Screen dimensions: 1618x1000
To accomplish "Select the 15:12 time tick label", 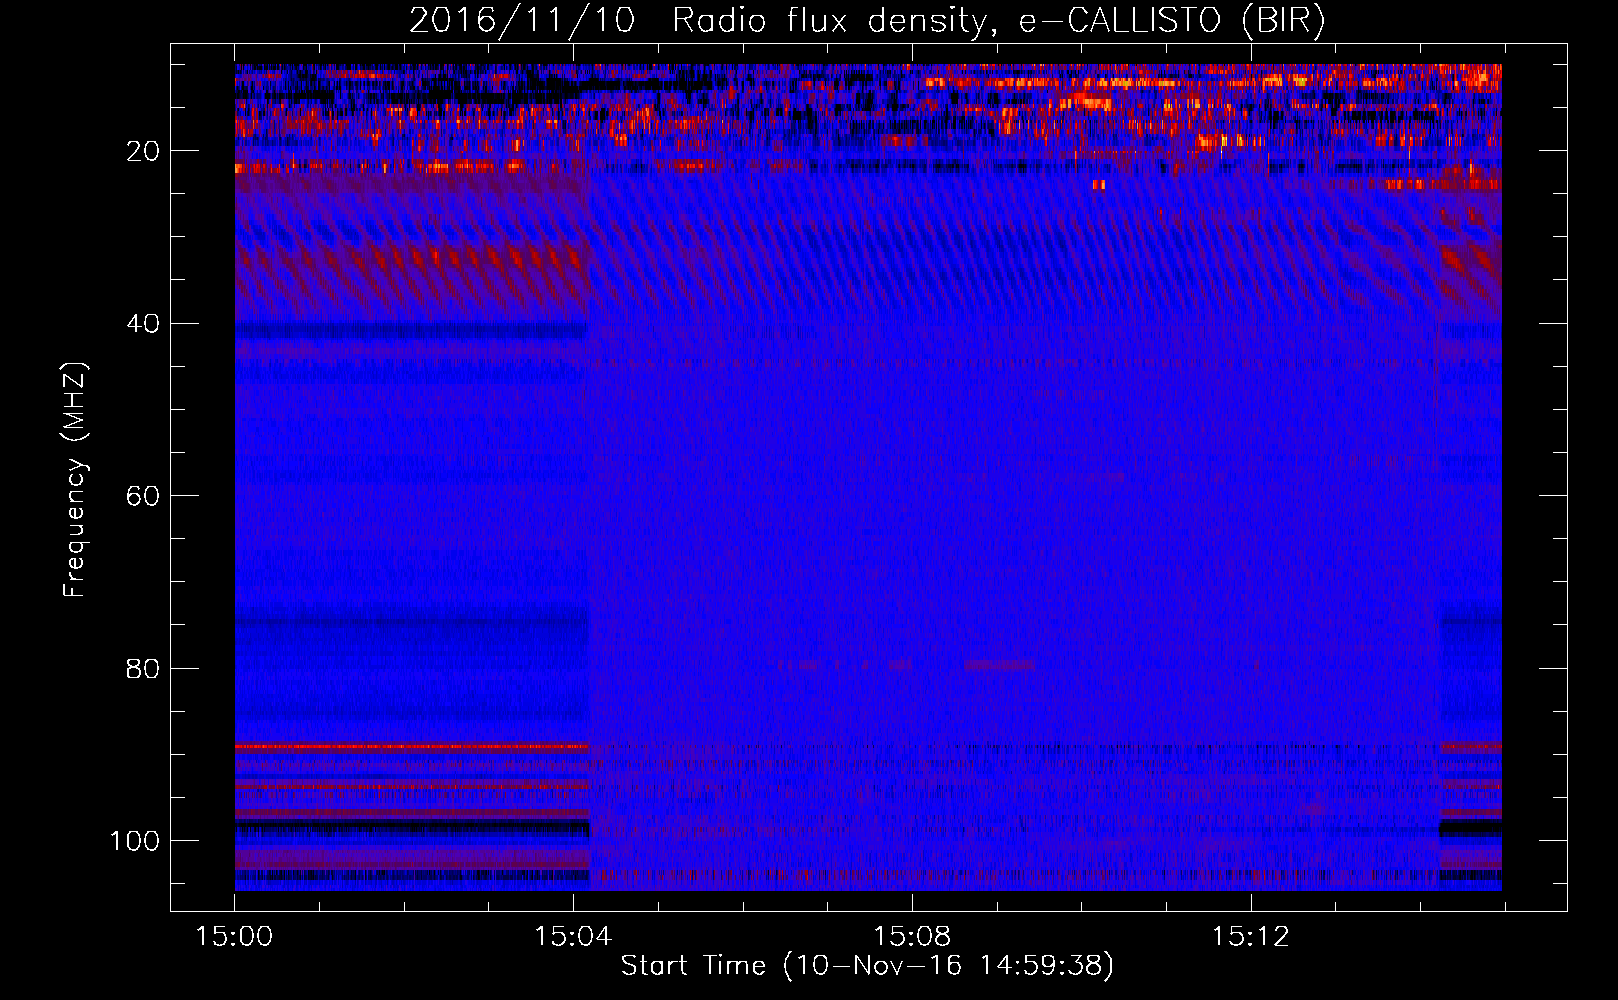I will coord(1251,937).
